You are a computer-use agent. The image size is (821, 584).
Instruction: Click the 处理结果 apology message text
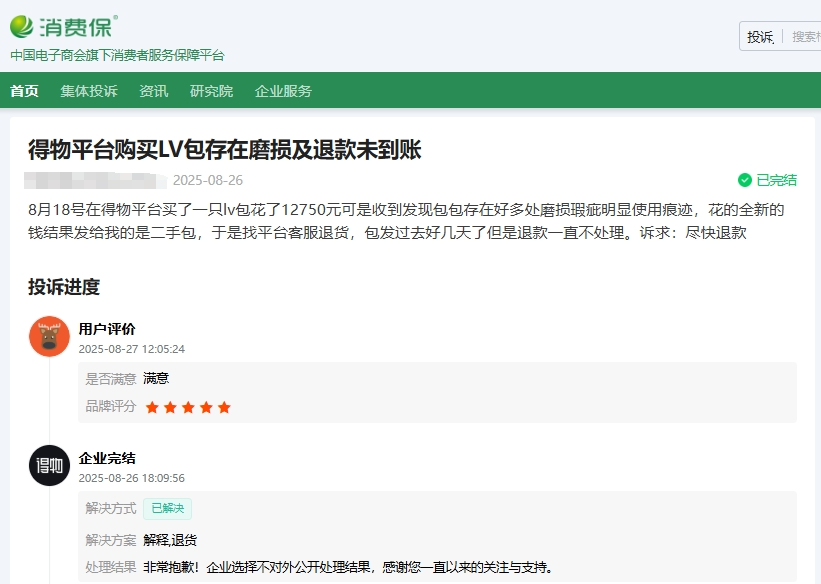pos(349,567)
